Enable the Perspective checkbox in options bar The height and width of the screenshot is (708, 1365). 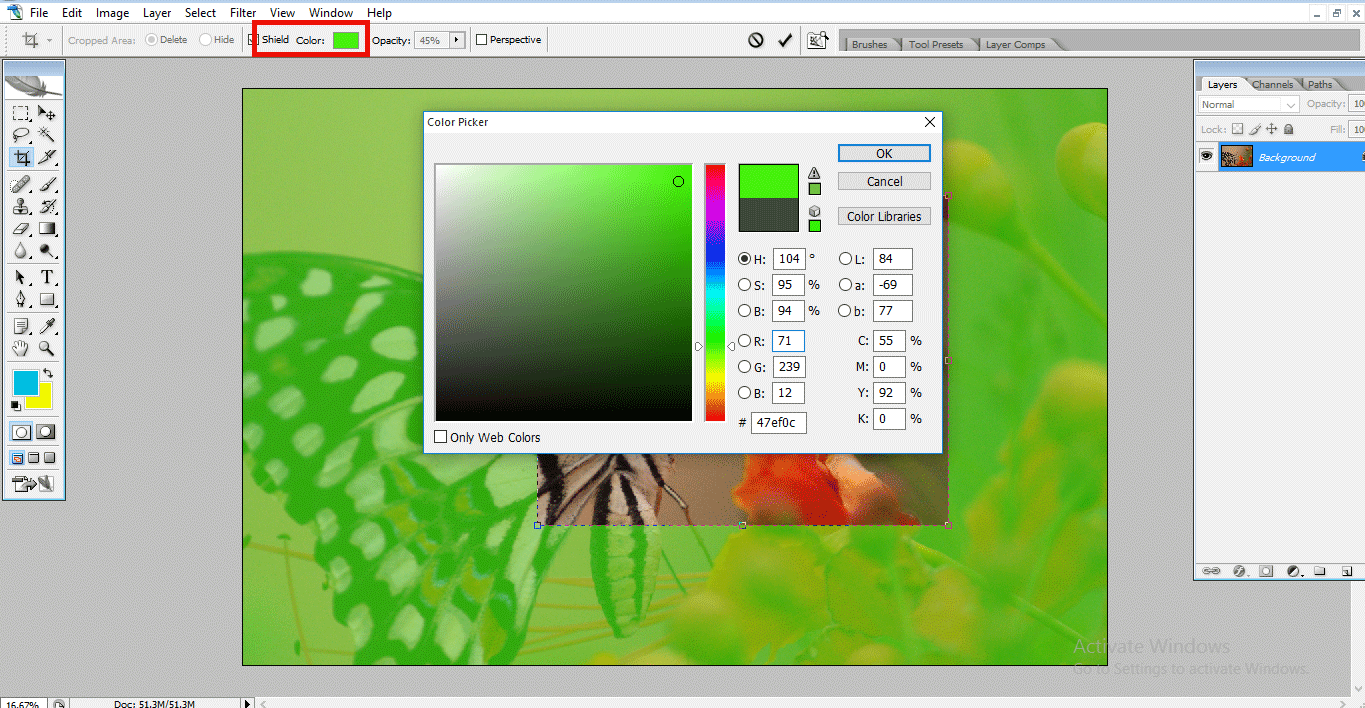[x=482, y=39]
